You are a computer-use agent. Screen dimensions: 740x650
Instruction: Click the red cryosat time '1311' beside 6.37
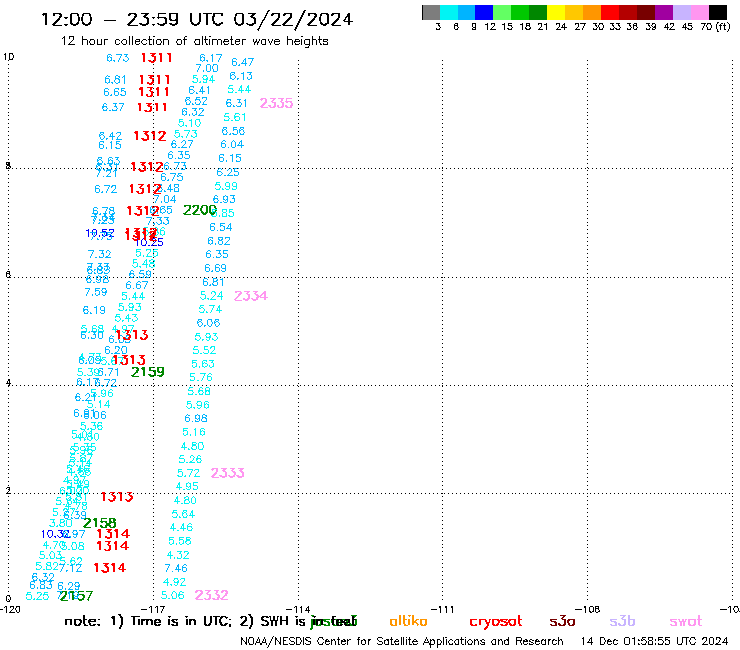[152, 107]
